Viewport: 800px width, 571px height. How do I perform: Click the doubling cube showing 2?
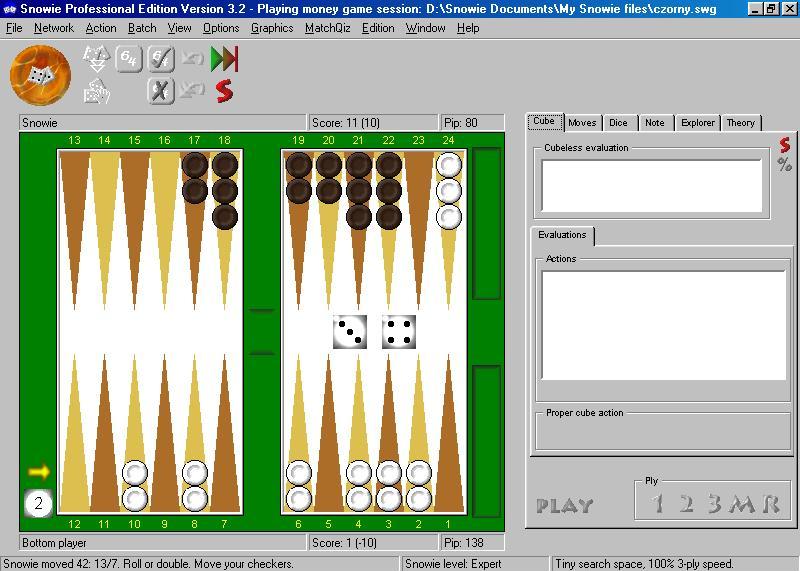(38, 503)
